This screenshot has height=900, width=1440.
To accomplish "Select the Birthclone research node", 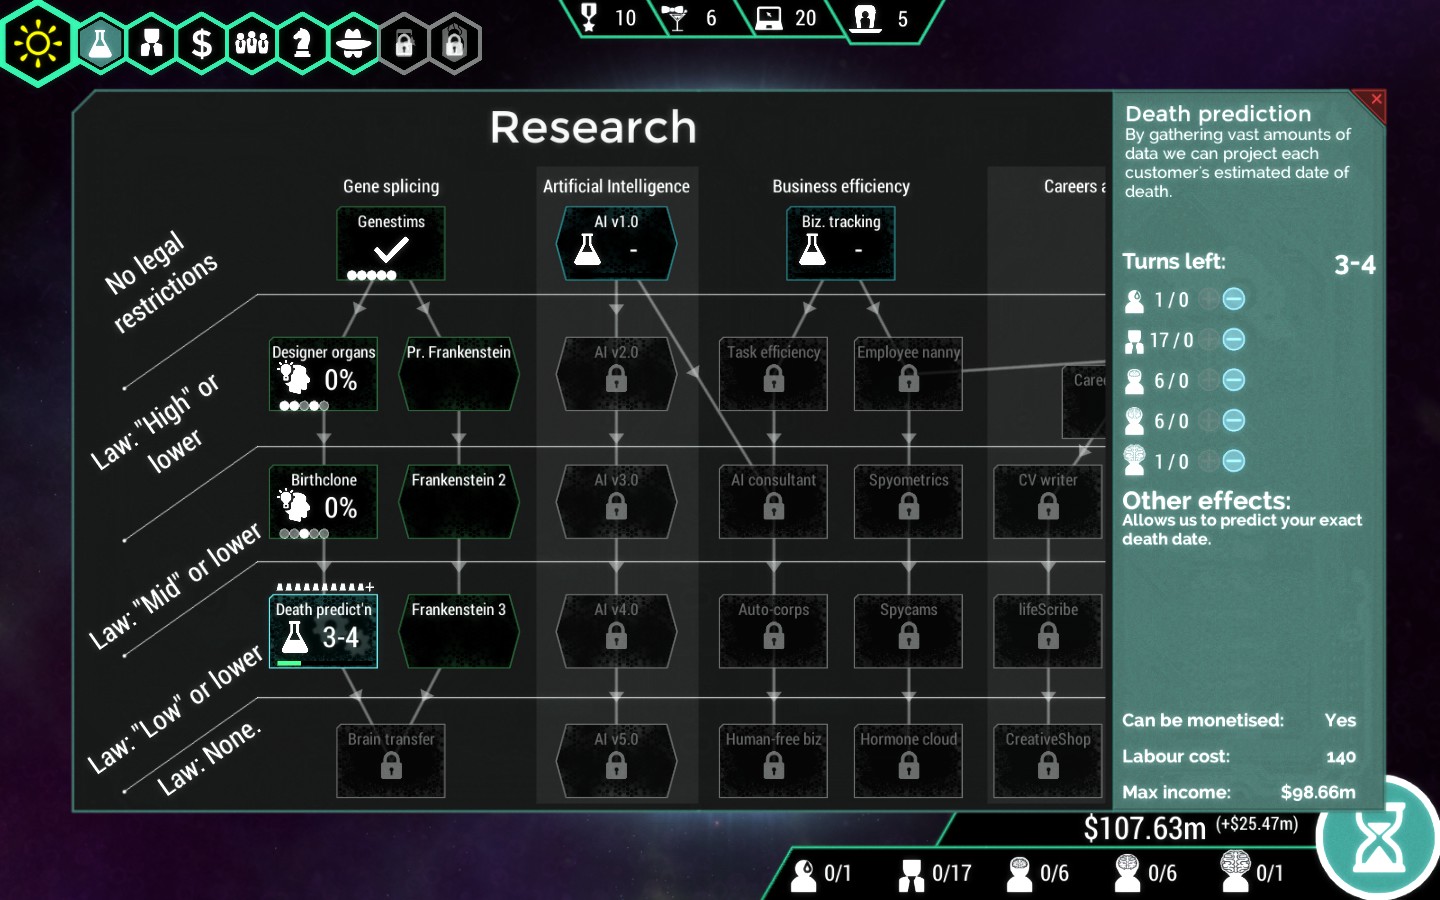I will tap(323, 502).
